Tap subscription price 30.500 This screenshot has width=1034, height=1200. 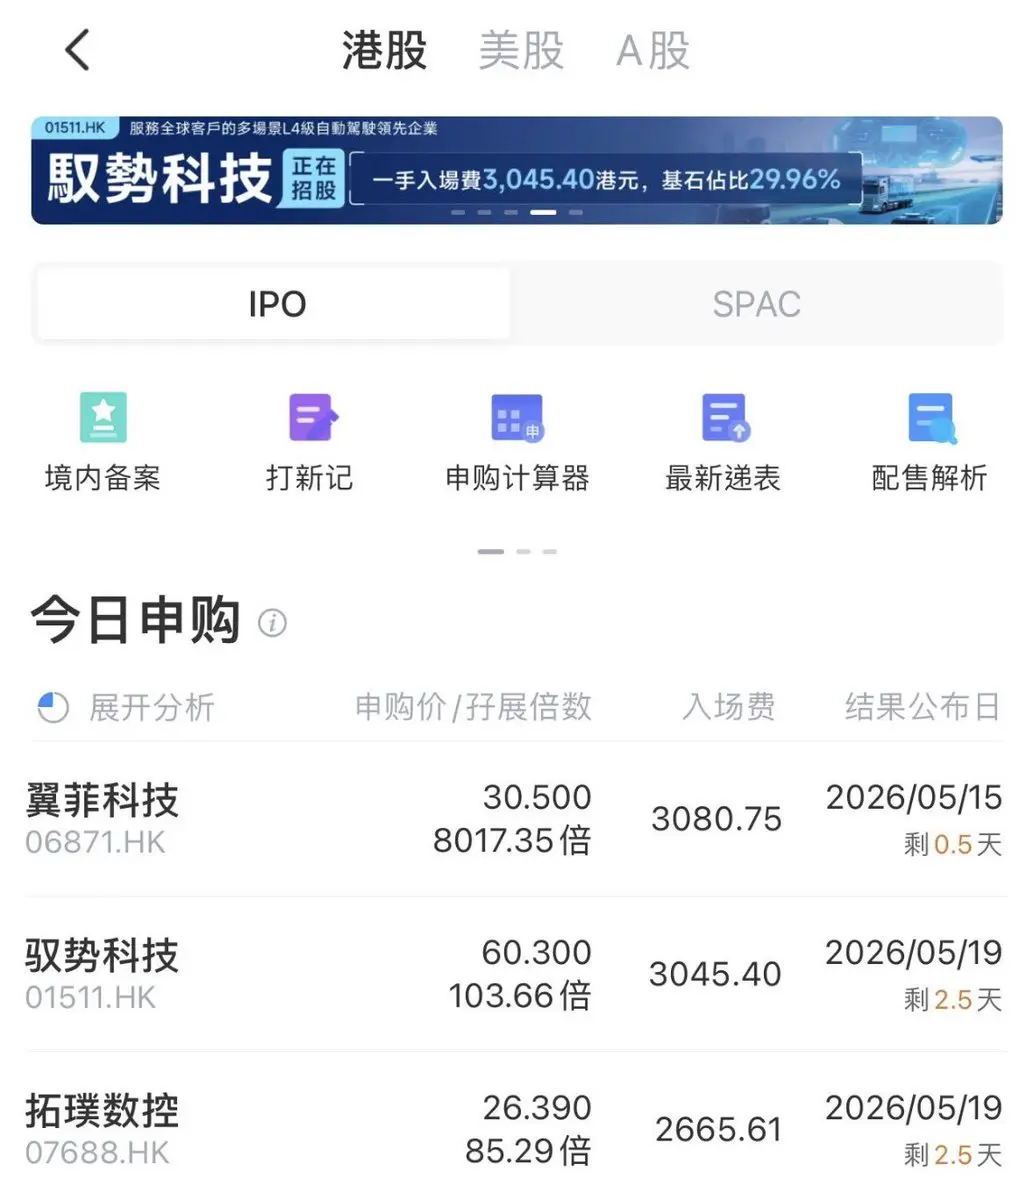coord(537,797)
